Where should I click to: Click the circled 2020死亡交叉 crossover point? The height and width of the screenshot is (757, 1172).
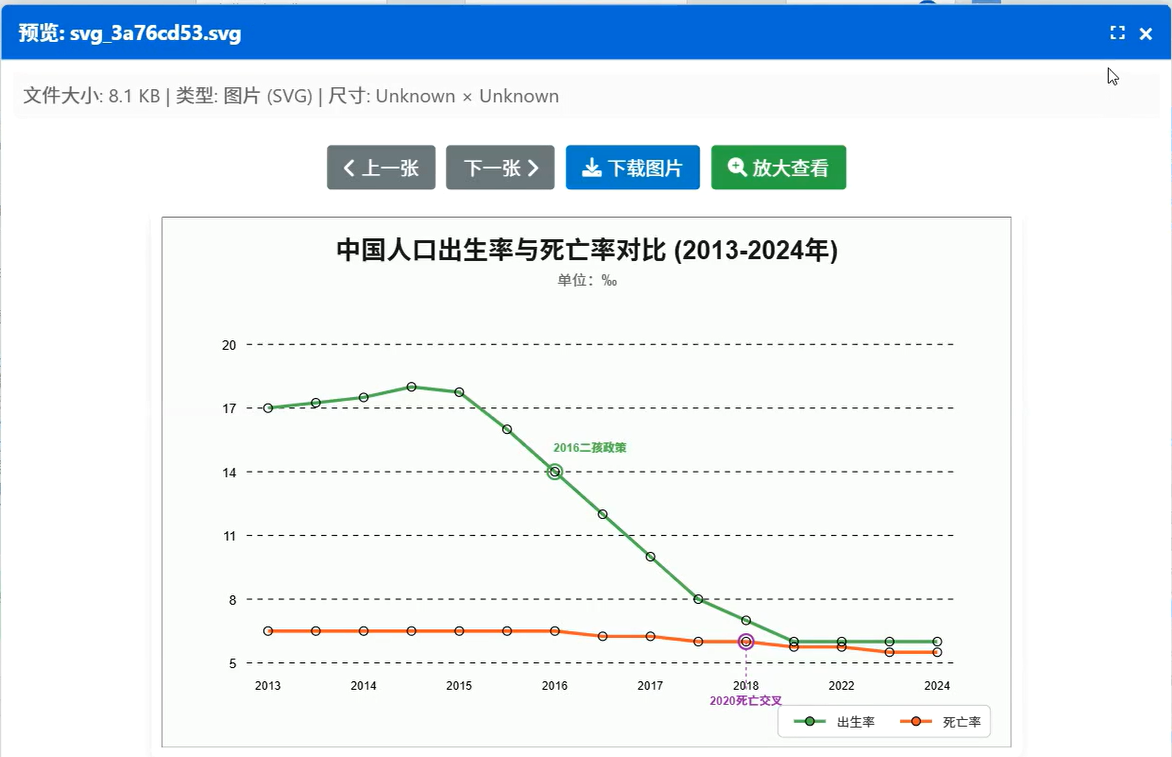coord(745,641)
